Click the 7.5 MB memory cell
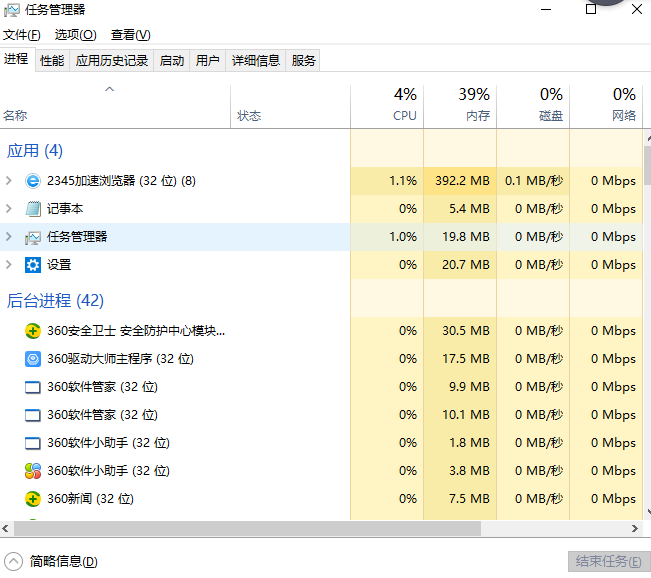Screen dimensions: 651x578 pyautogui.click(x=460, y=499)
